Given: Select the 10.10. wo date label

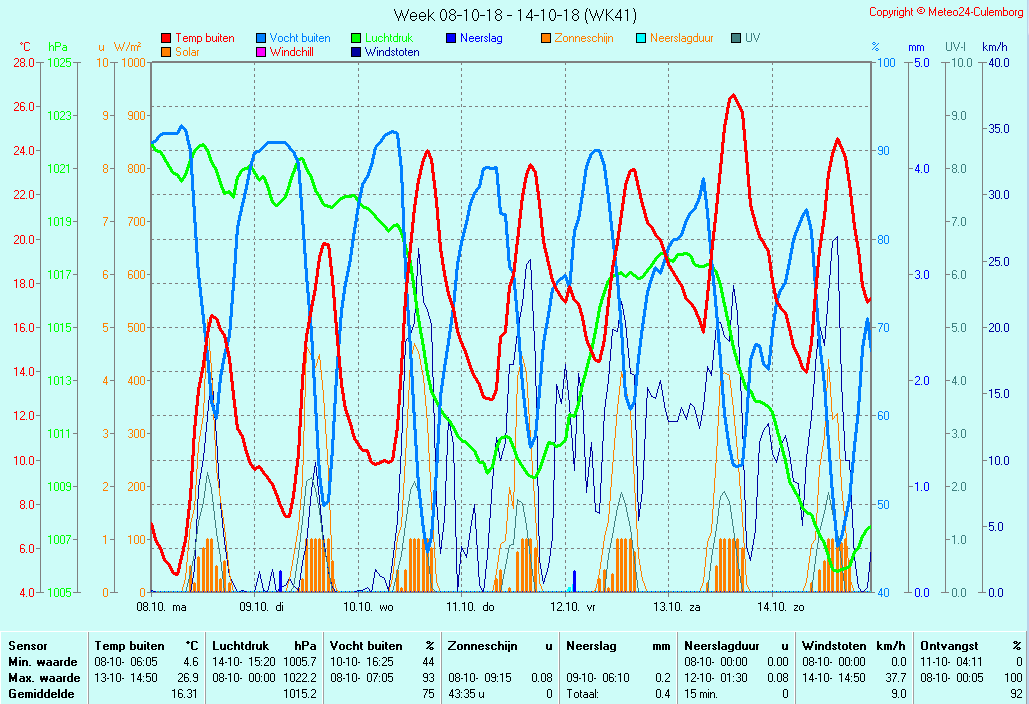Looking at the screenshot, I should pos(369,606).
